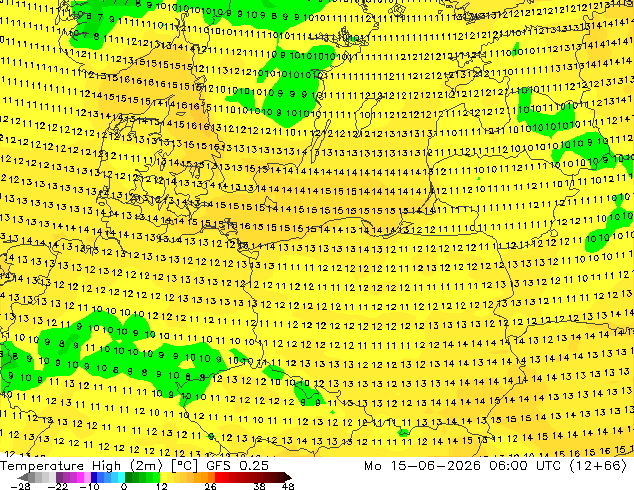Click the '-28' legend label
The height and width of the screenshot is (490, 634).
tap(21, 486)
